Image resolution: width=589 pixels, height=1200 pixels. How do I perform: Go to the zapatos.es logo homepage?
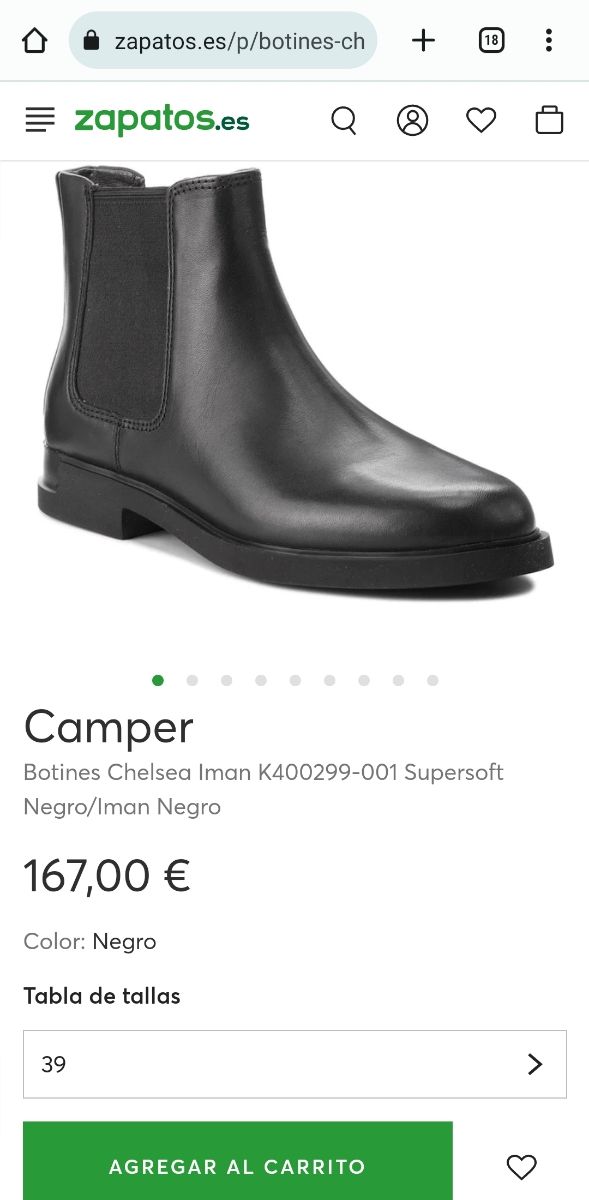pyautogui.click(x=162, y=121)
